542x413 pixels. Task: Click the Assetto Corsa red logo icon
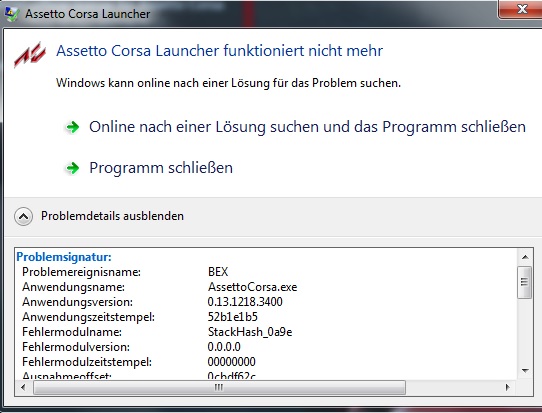(x=30, y=54)
